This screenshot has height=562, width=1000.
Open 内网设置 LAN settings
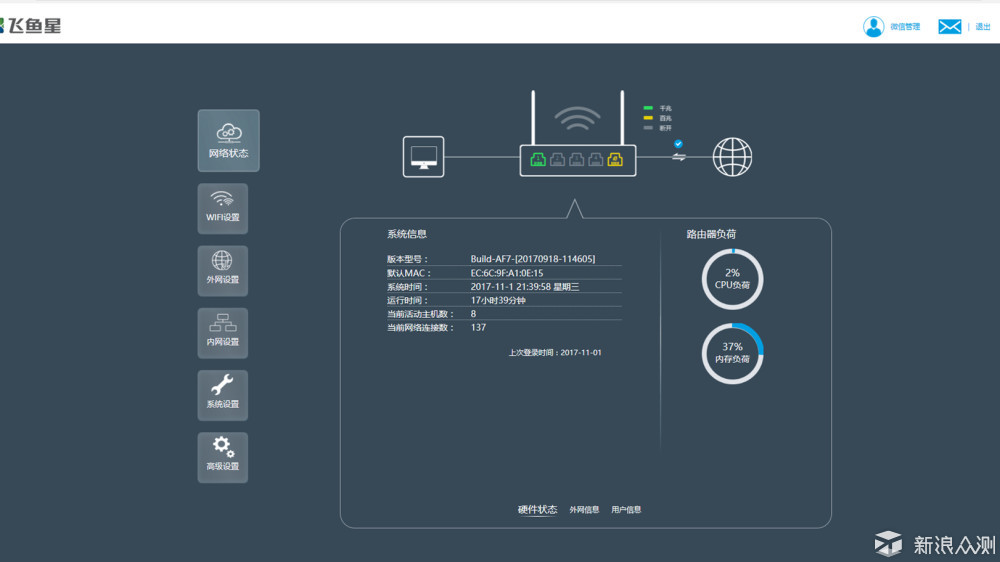[x=223, y=333]
